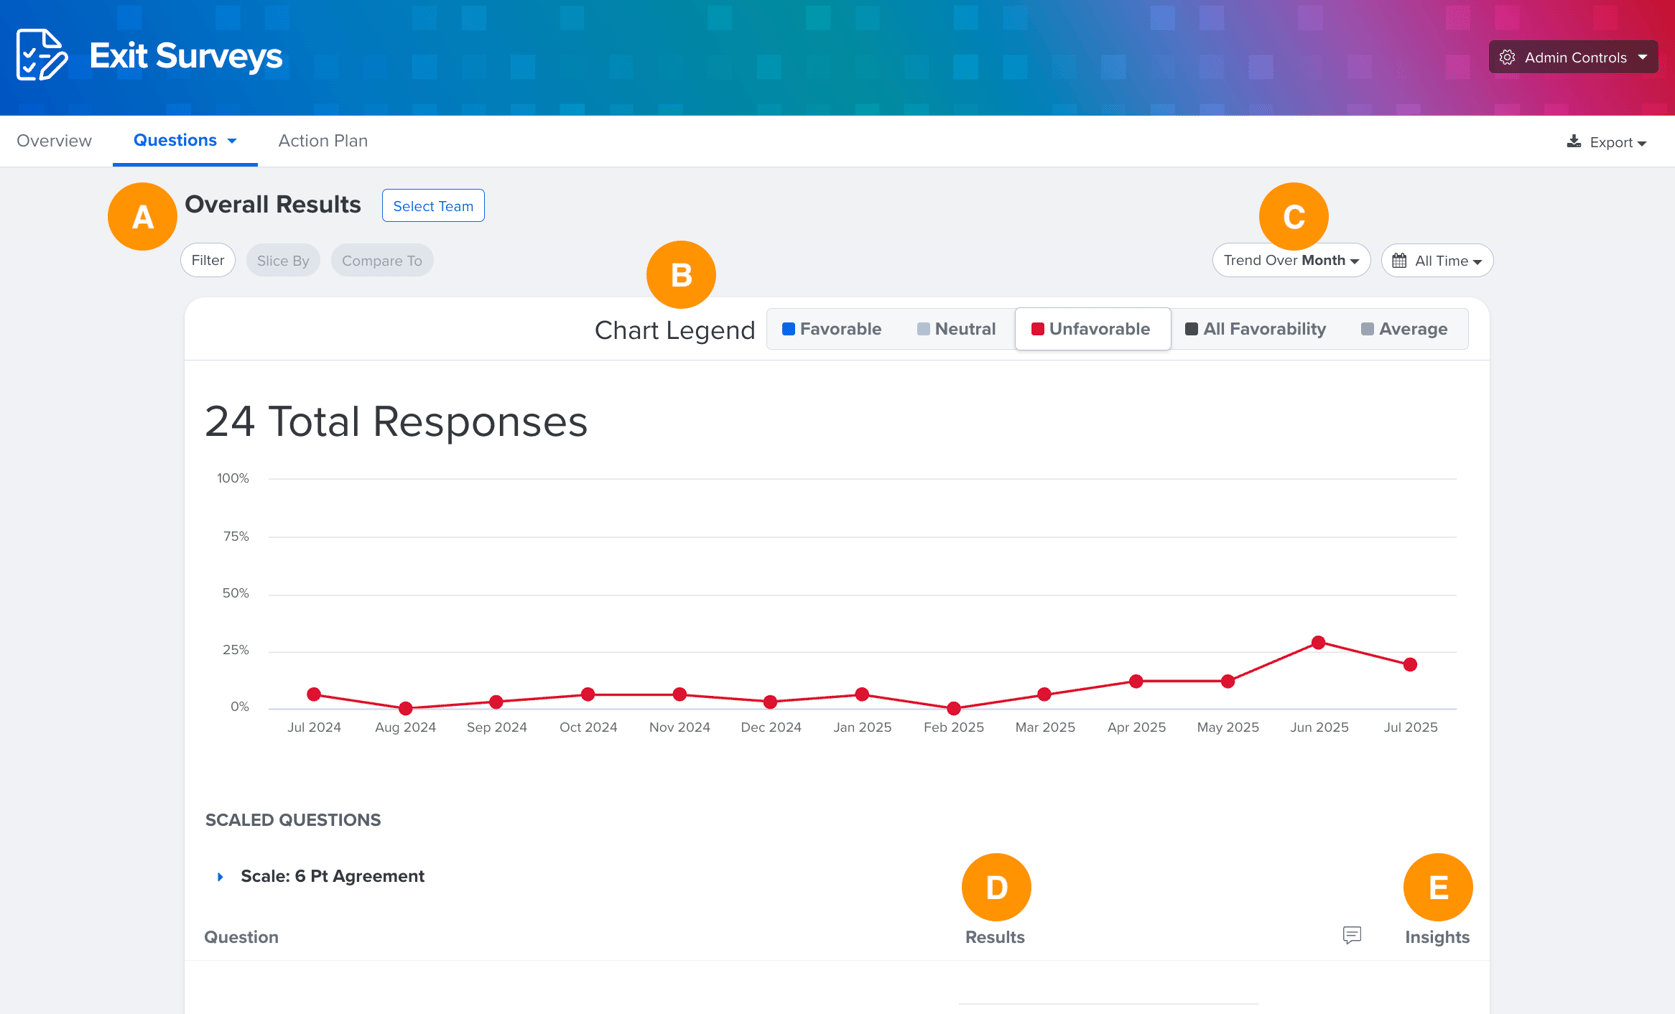Open the Trend Over Month dropdown
The width and height of the screenshot is (1675, 1014).
pyautogui.click(x=1291, y=260)
